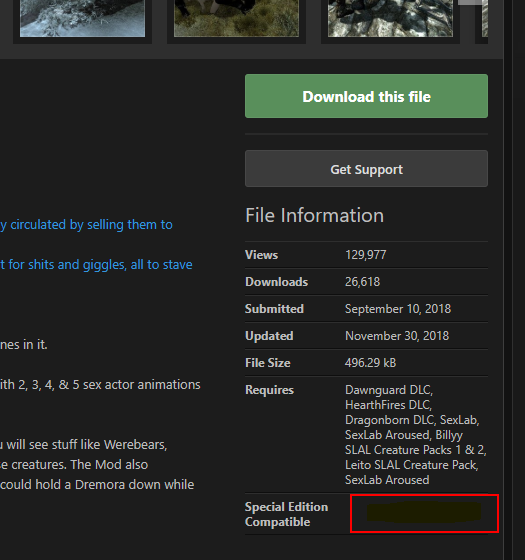Click the Views label
Screen dimensions: 525x560
(x=261, y=255)
